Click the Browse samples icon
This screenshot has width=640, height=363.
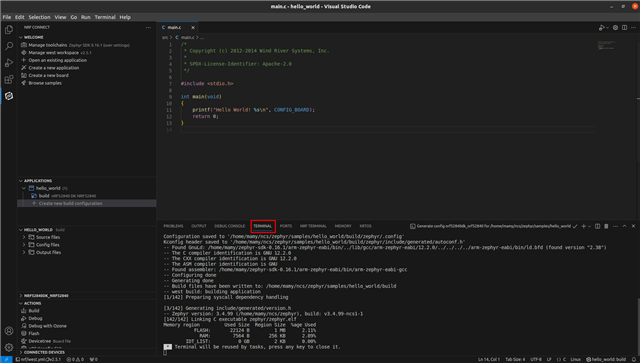click(x=24, y=83)
